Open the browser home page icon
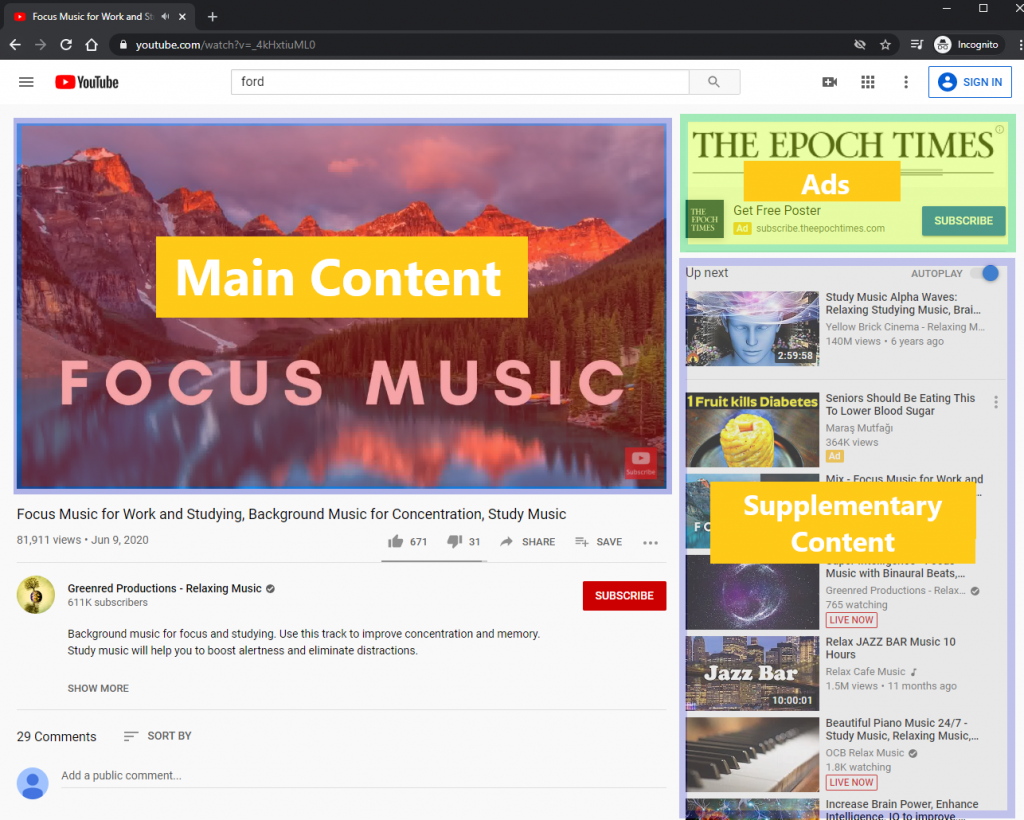 (91, 44)
